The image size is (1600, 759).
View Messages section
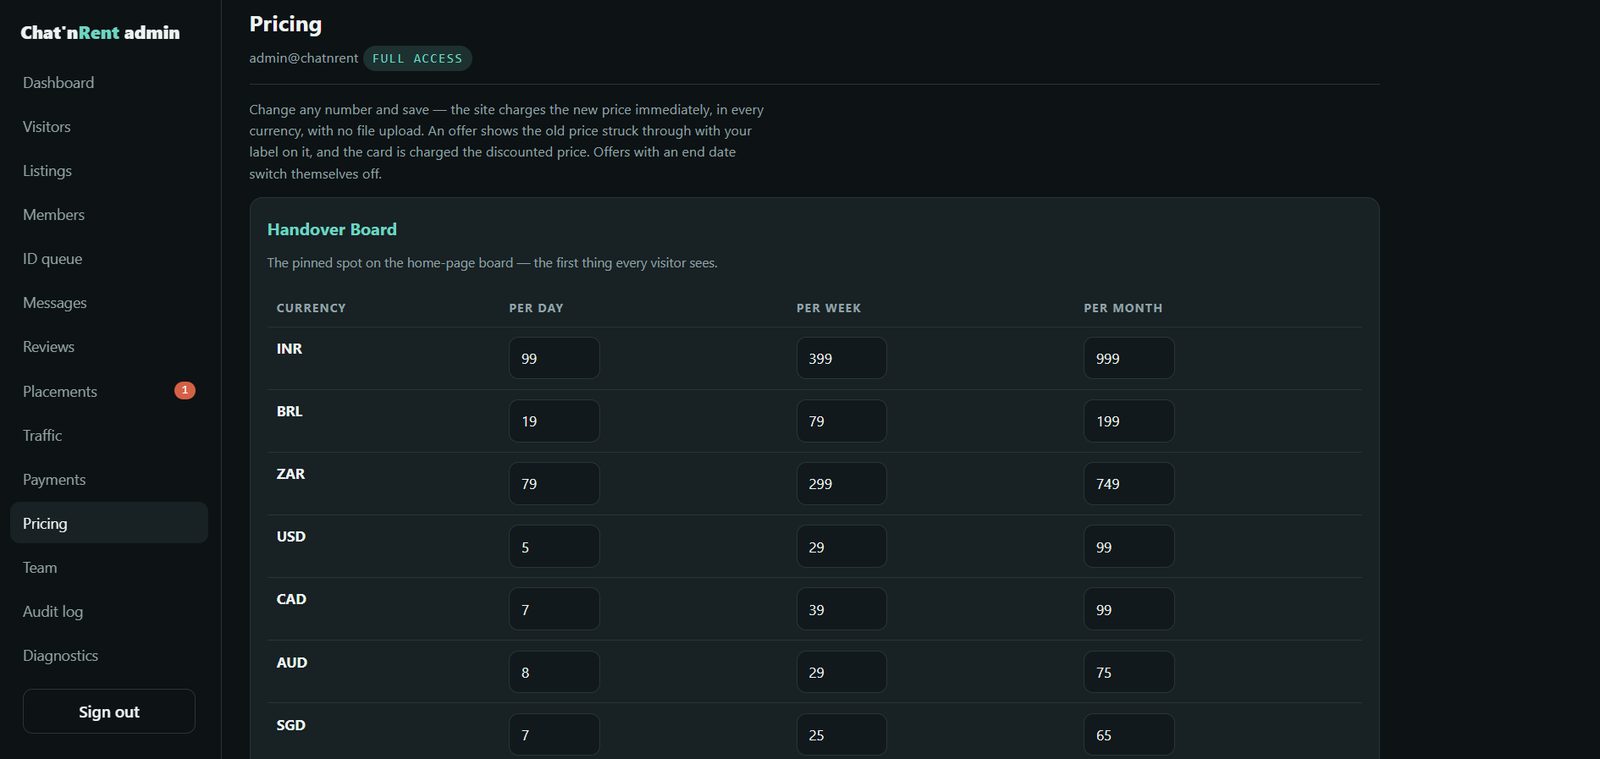pyautogui.click(x=109, y=303)
